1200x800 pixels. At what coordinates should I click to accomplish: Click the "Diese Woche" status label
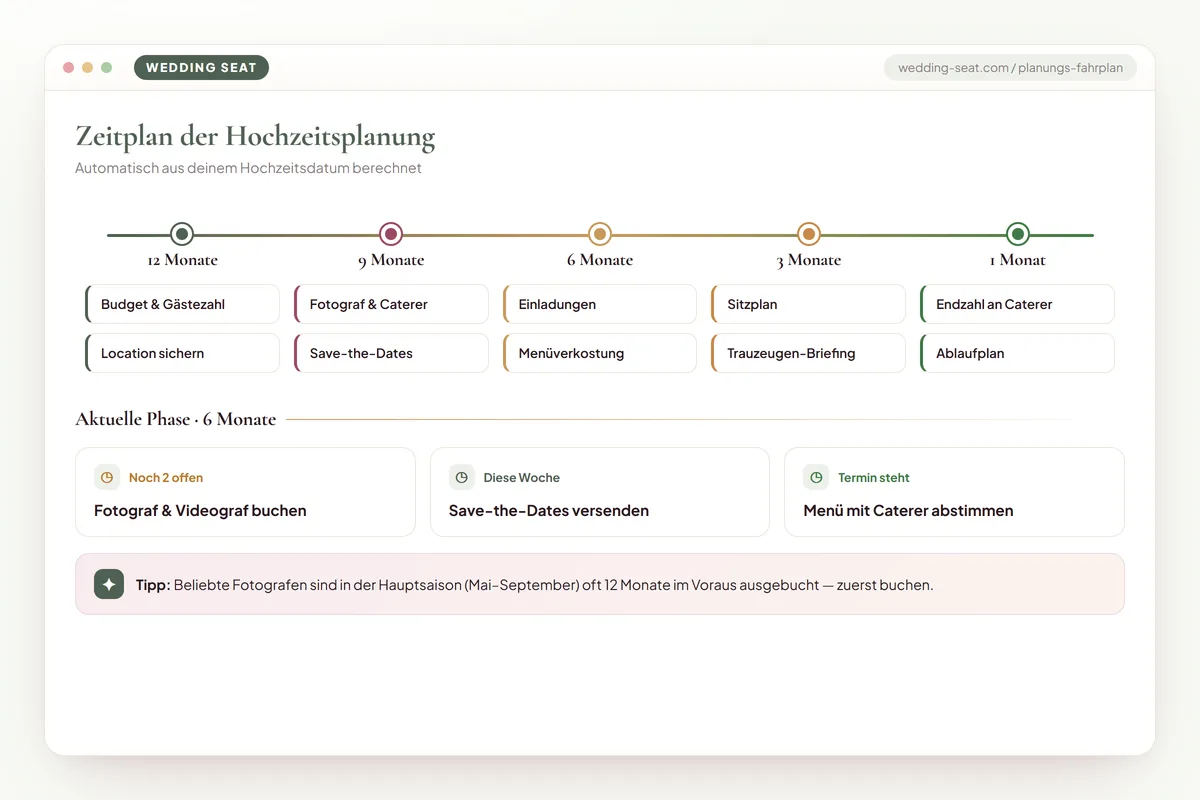pos(521,478)
